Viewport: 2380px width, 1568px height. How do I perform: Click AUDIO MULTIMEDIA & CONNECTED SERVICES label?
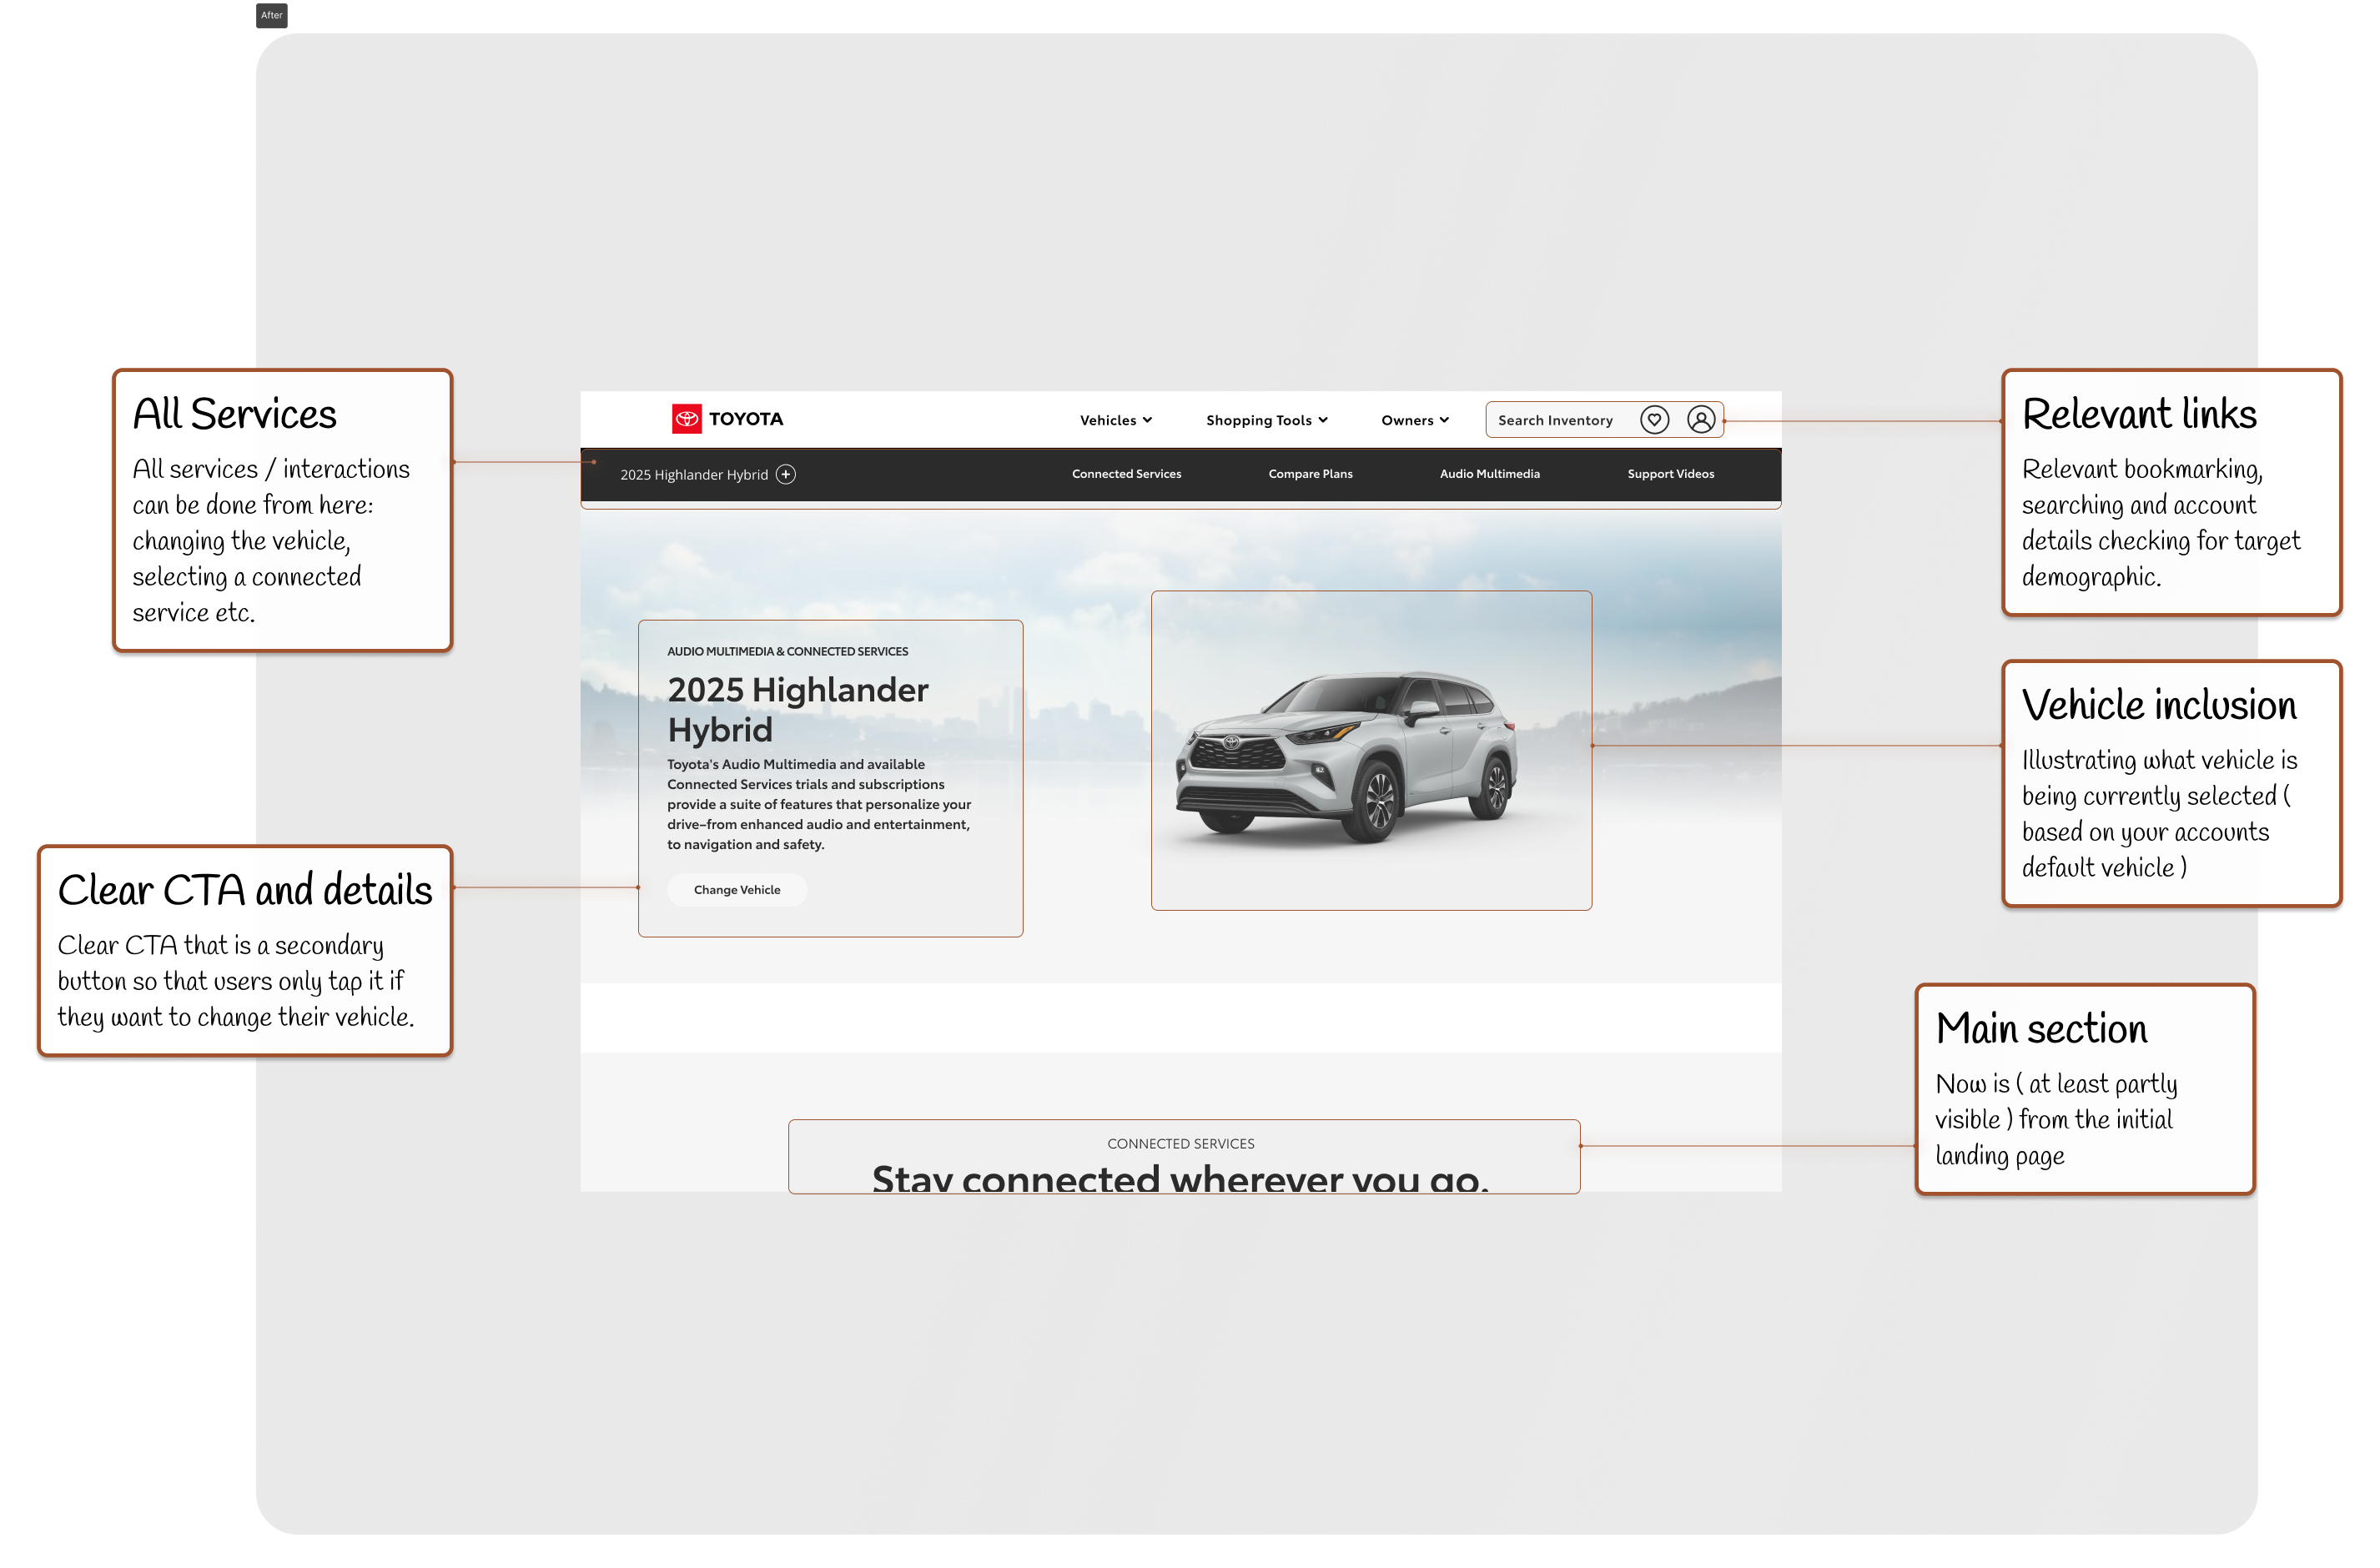(x=788, y=651)
